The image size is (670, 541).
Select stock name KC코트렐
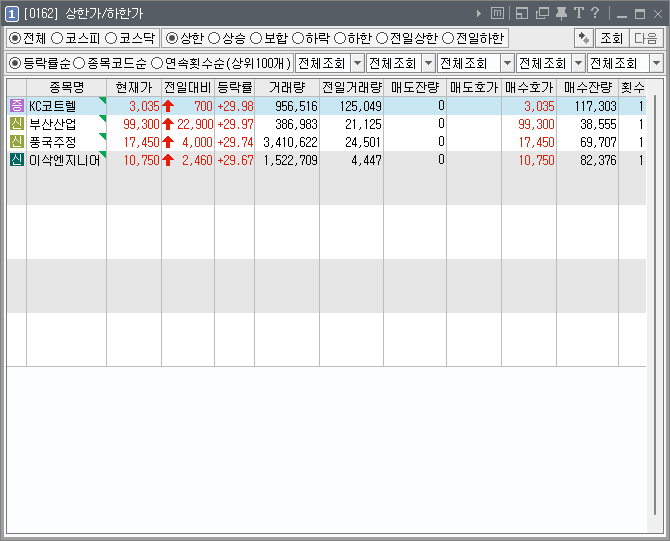pyautogui.click(x=52, y=106)
